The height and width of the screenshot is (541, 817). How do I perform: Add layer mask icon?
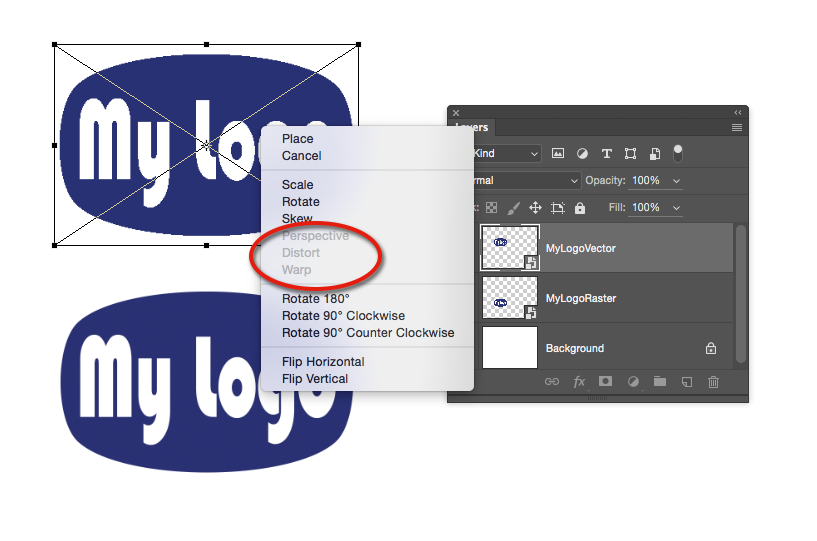pyautogui.click(x=605, y=382)
